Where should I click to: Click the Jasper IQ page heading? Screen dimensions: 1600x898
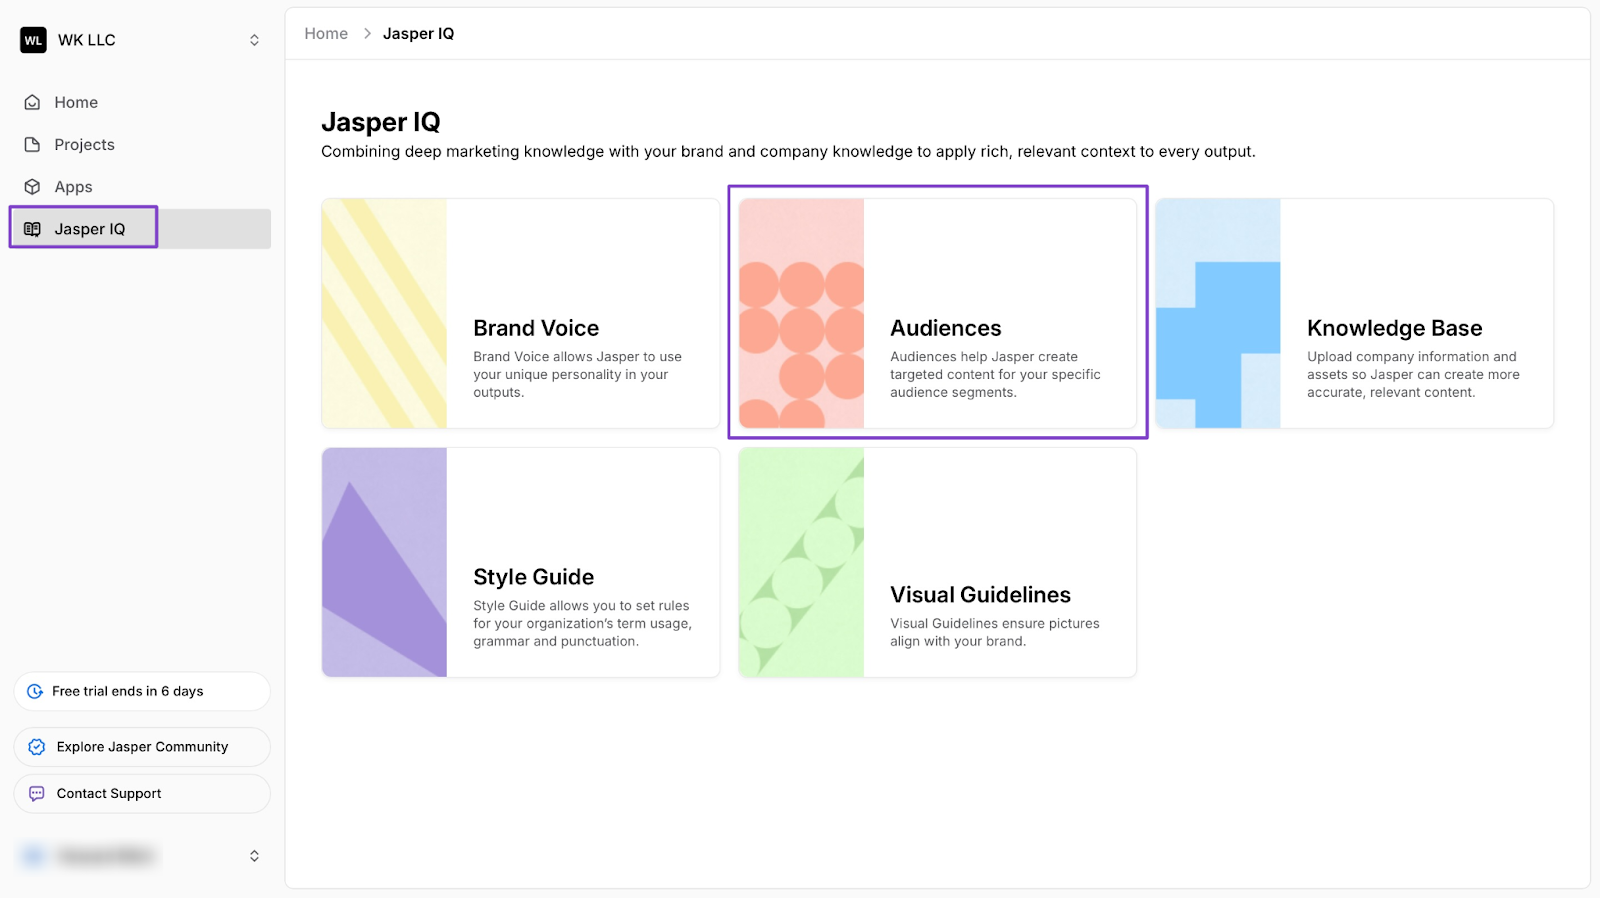pos(380,122)
